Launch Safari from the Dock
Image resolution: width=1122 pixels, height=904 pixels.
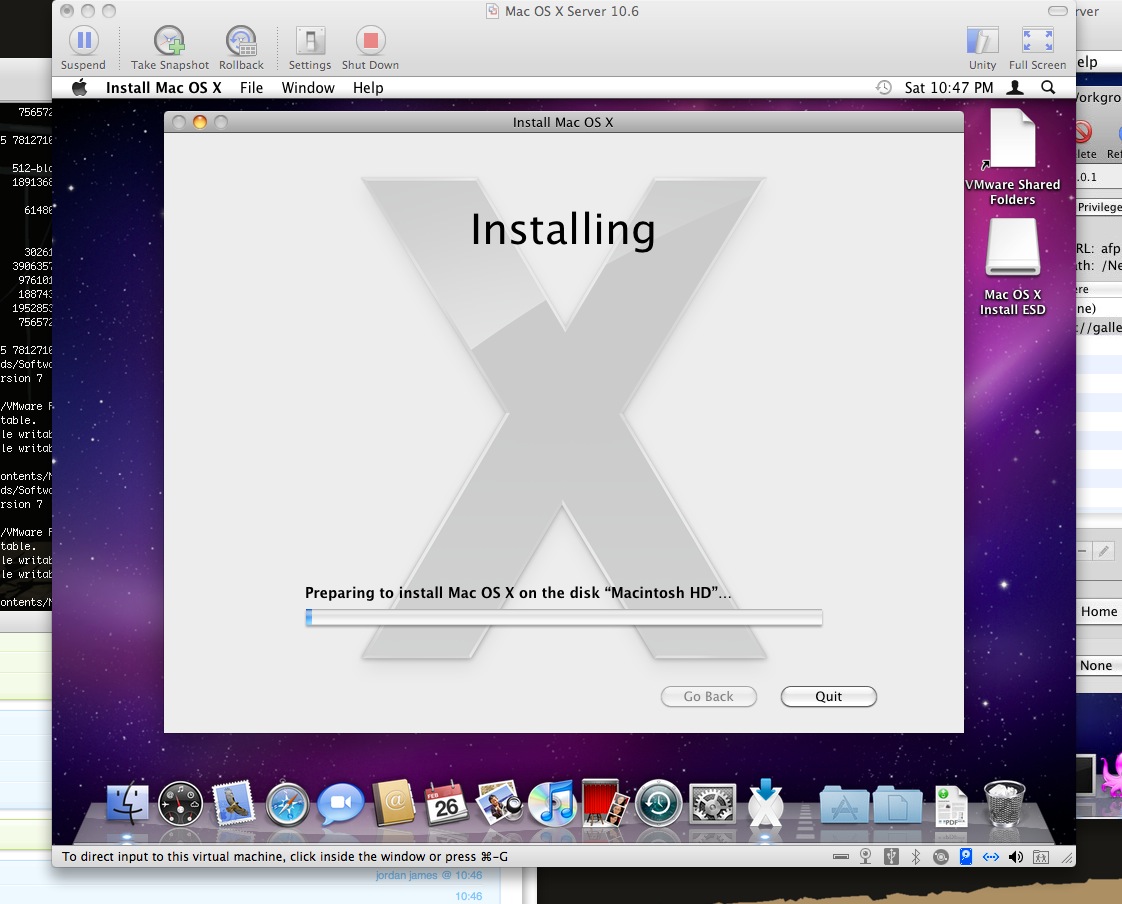click(288, 805)
